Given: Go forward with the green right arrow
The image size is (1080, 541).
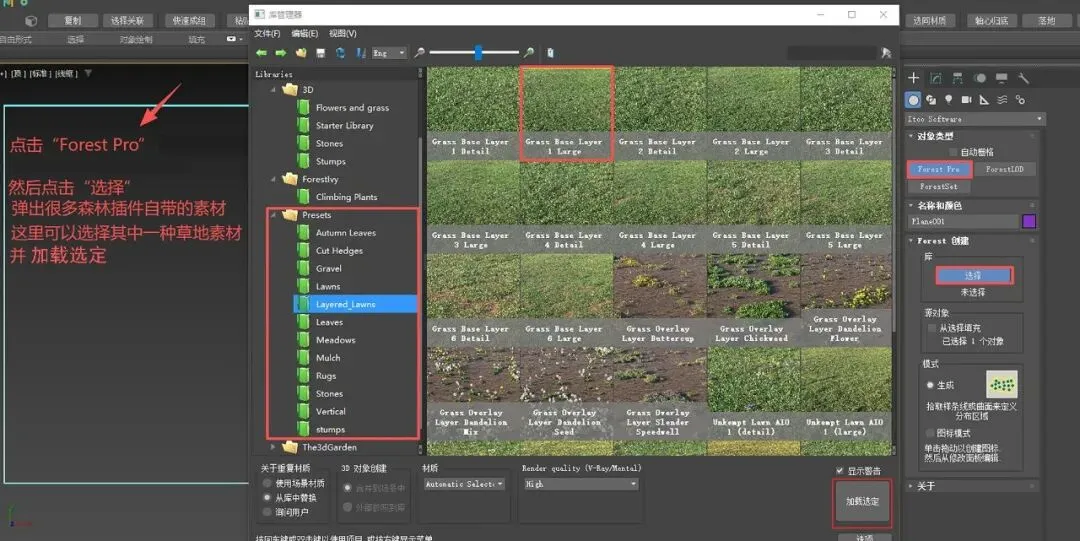Looking at the screenshot, I should [281, 53].
